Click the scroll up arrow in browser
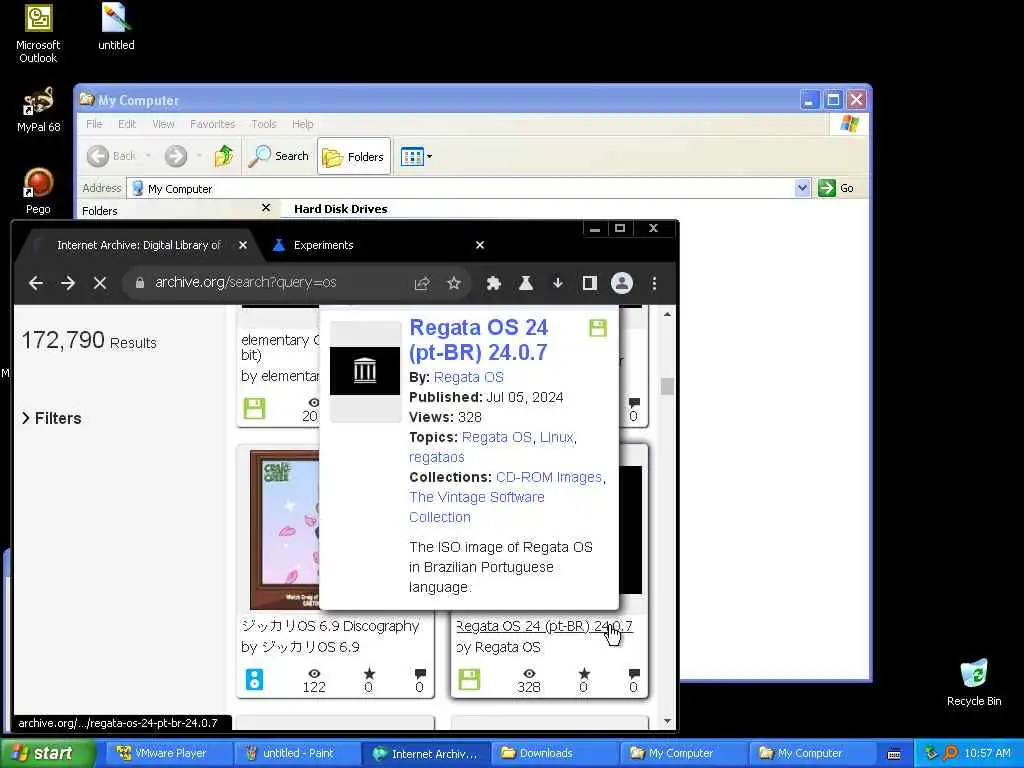 pos(667,314)
